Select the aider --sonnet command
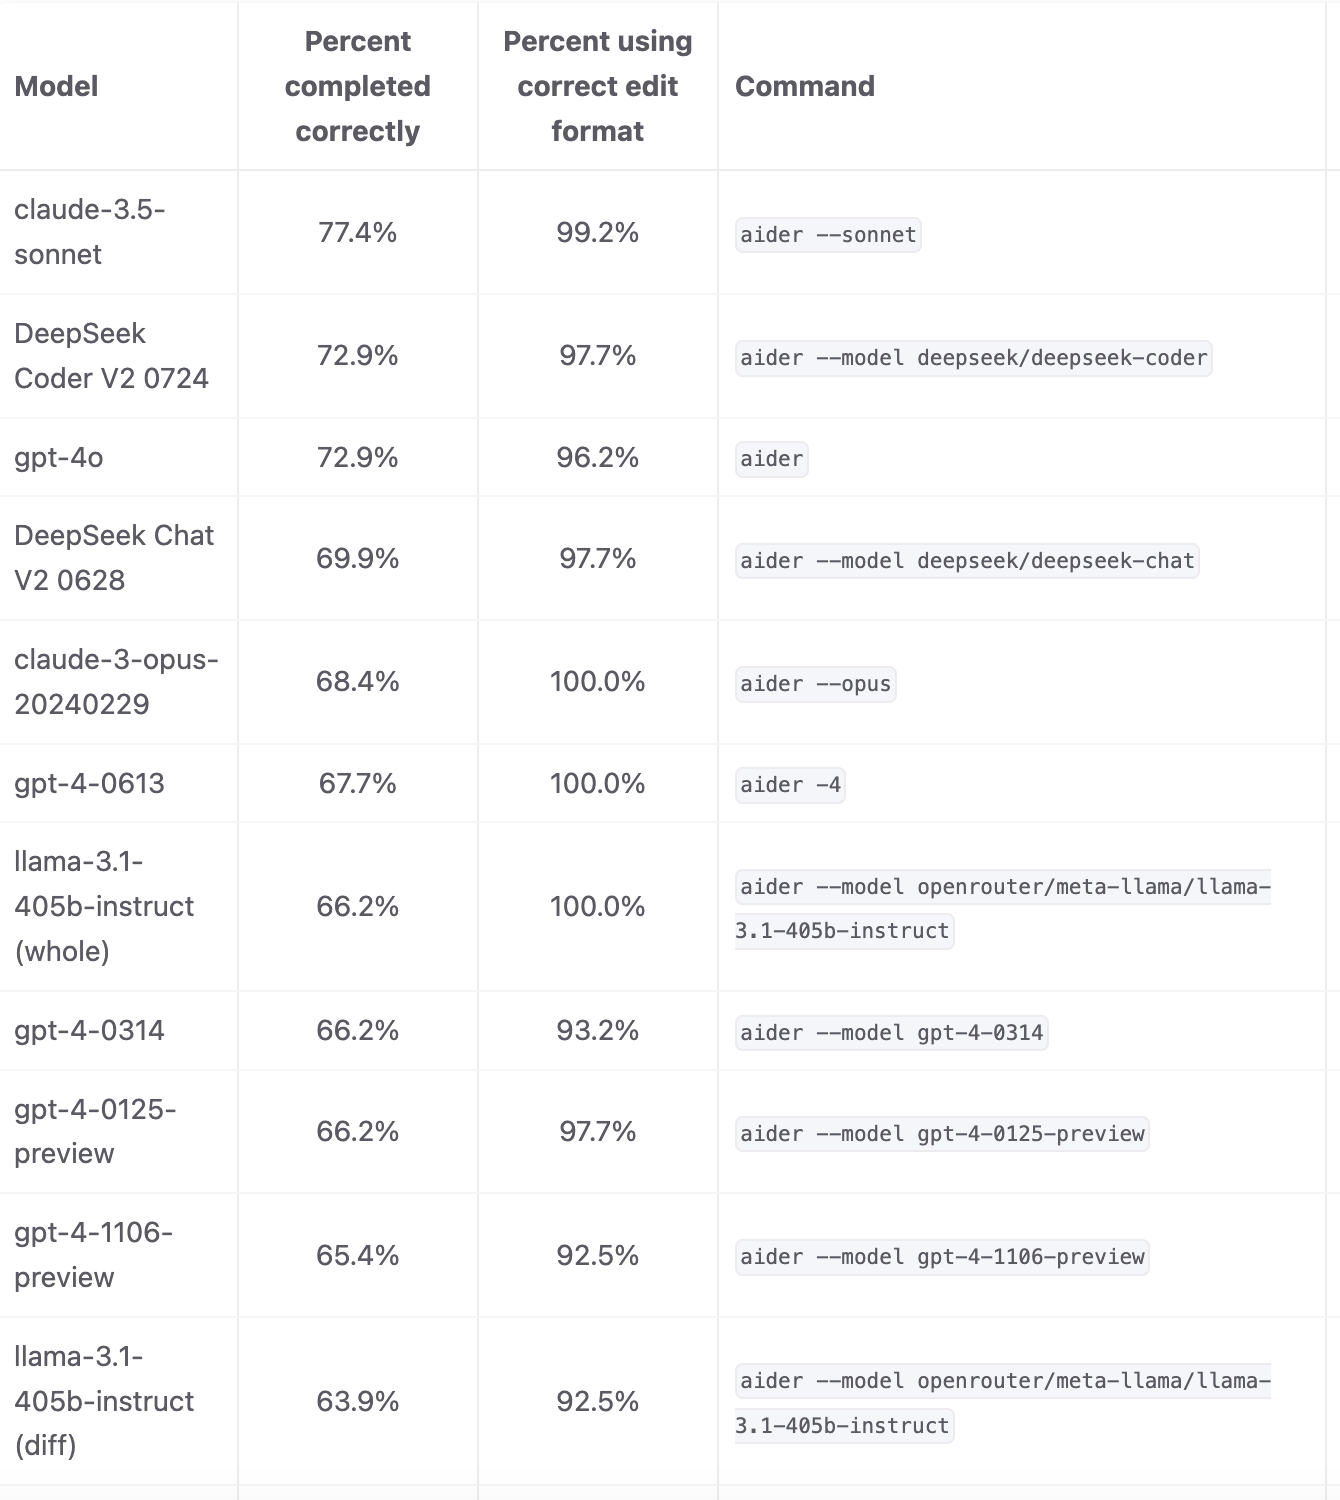1340x1500 pixels. click(828, 235)
